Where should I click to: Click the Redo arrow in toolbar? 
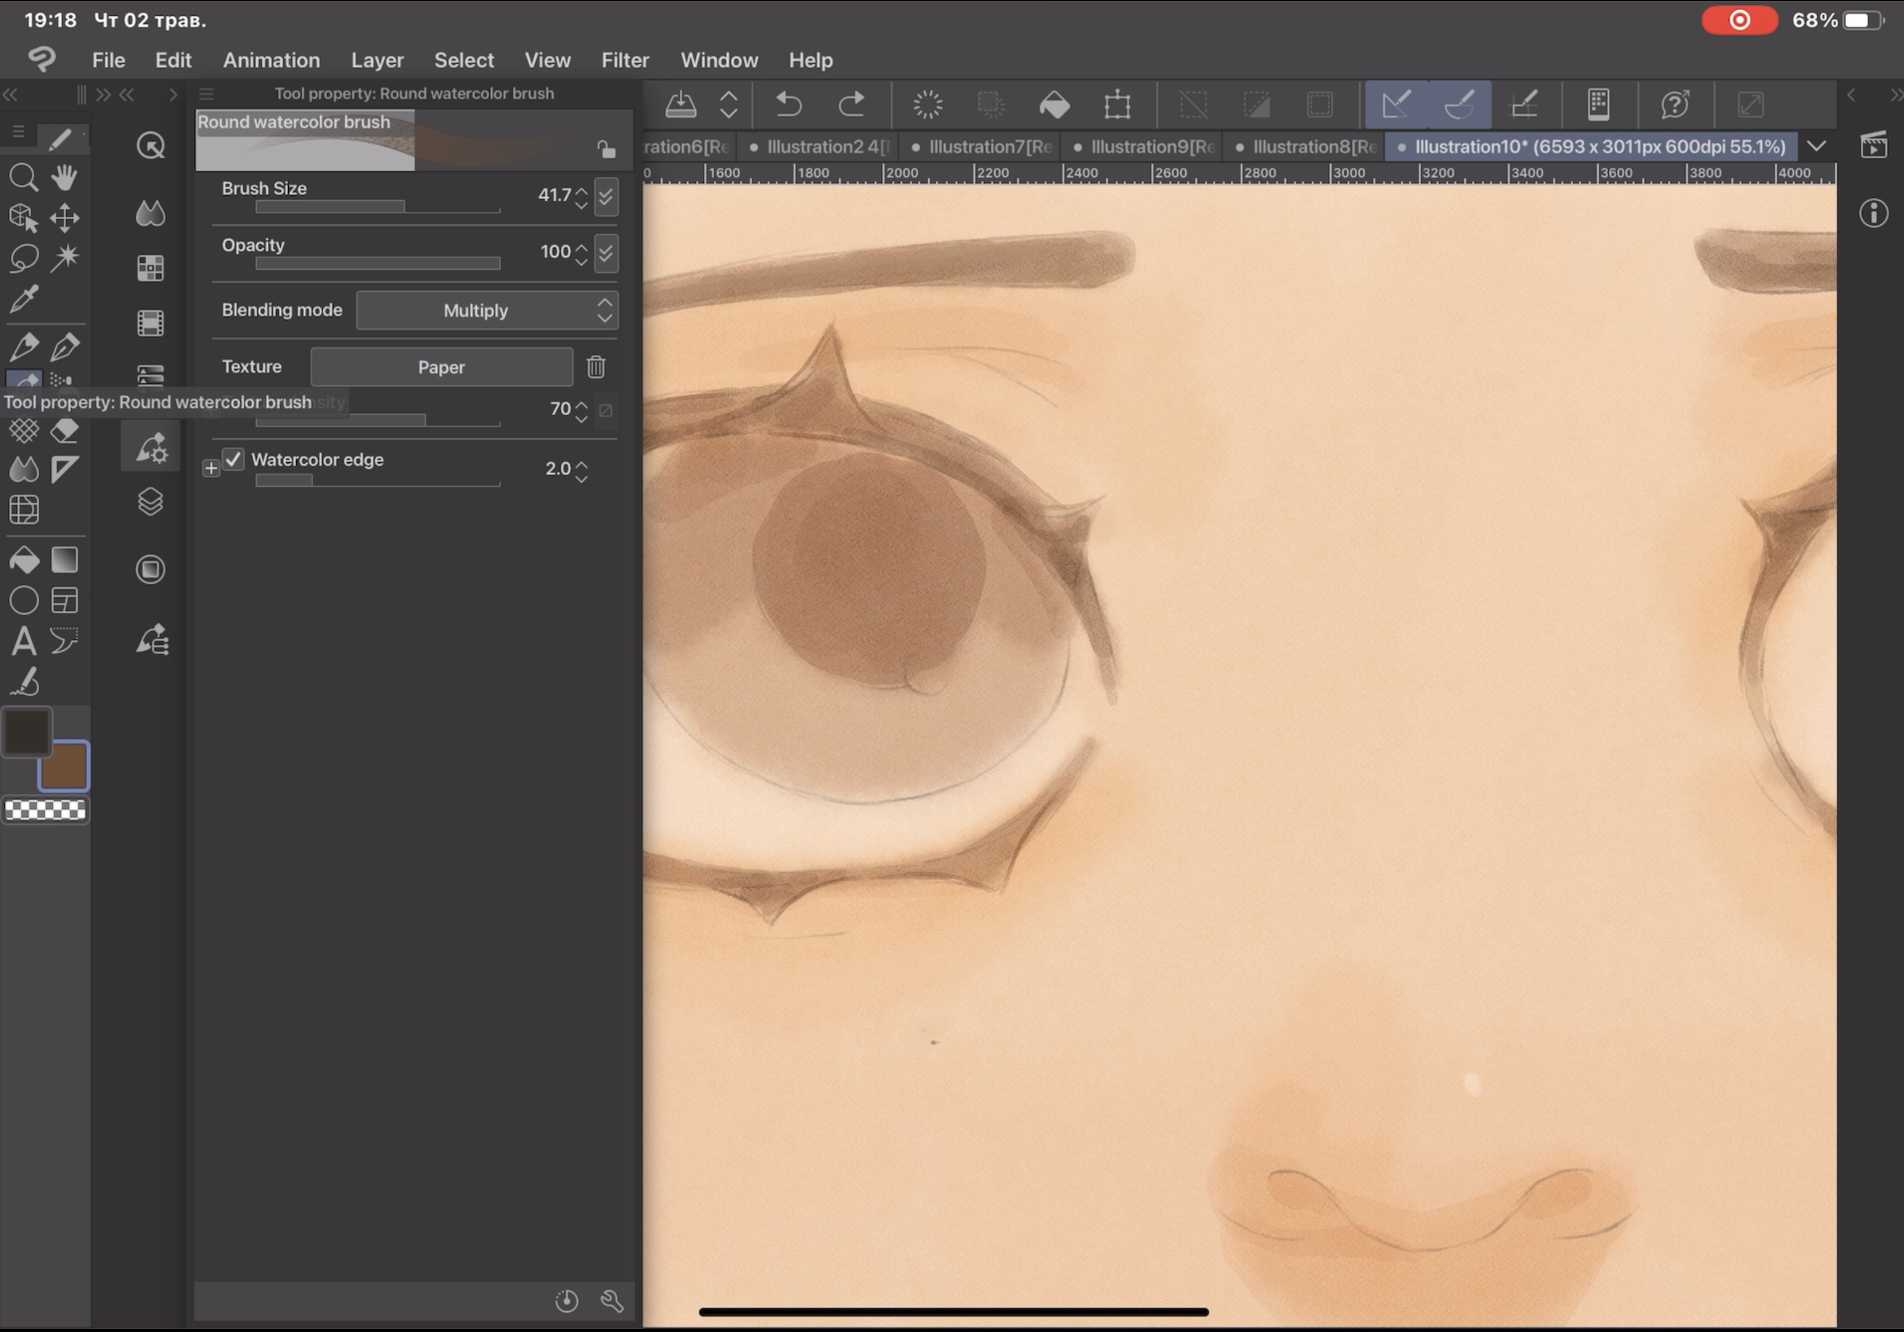pos(851,104)
